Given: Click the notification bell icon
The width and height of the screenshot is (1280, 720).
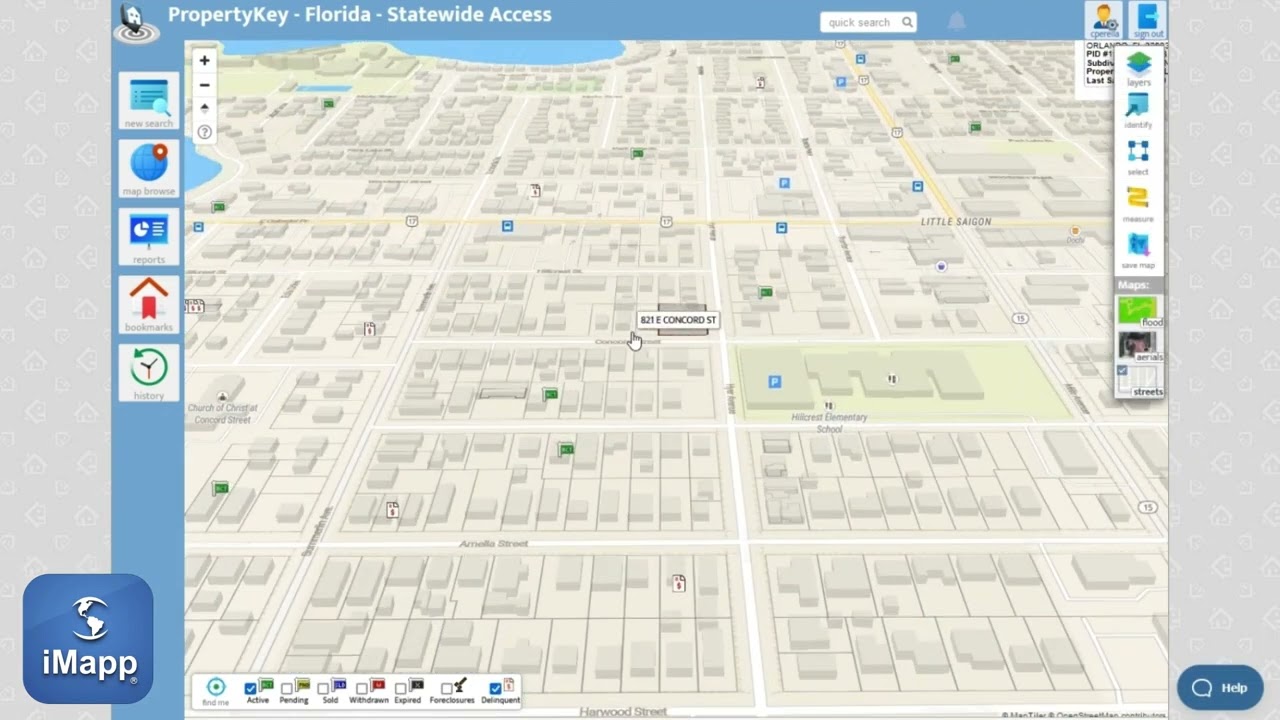Looking at the screenshot, I should pyautogui.click(x=957, y=22).
